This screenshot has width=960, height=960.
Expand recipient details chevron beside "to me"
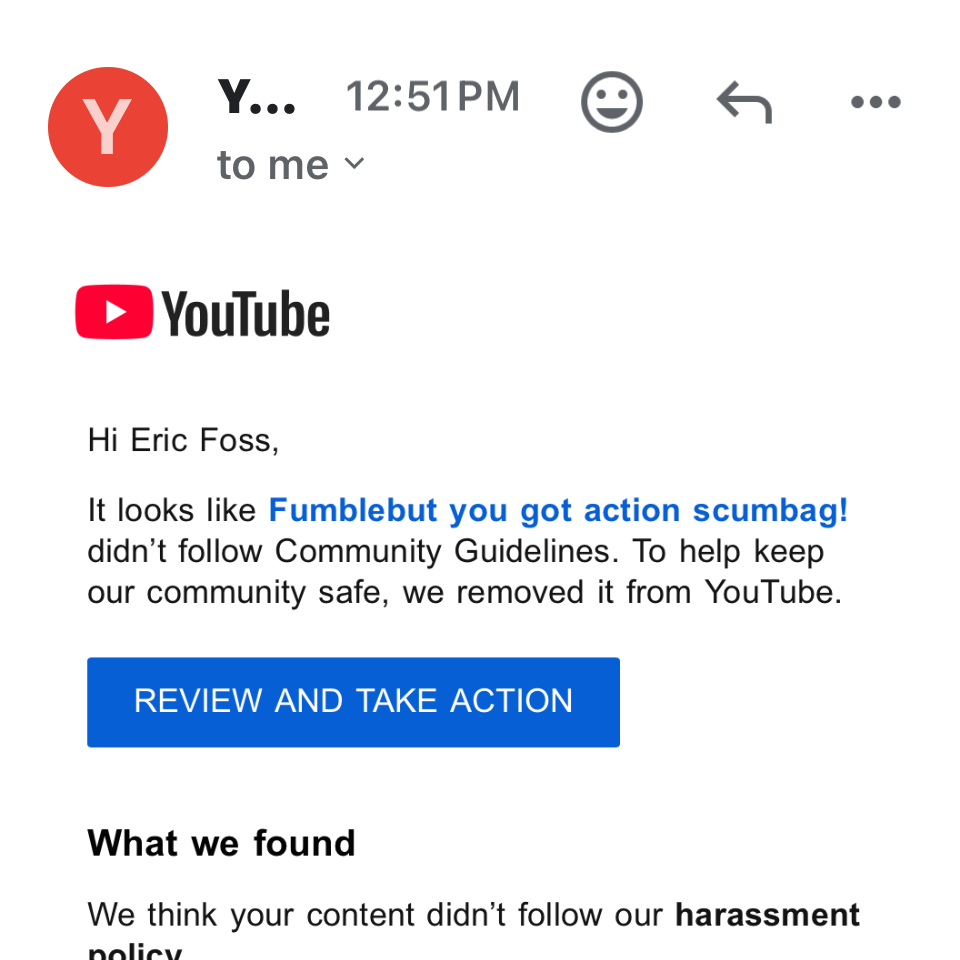[x=354, y=163]
